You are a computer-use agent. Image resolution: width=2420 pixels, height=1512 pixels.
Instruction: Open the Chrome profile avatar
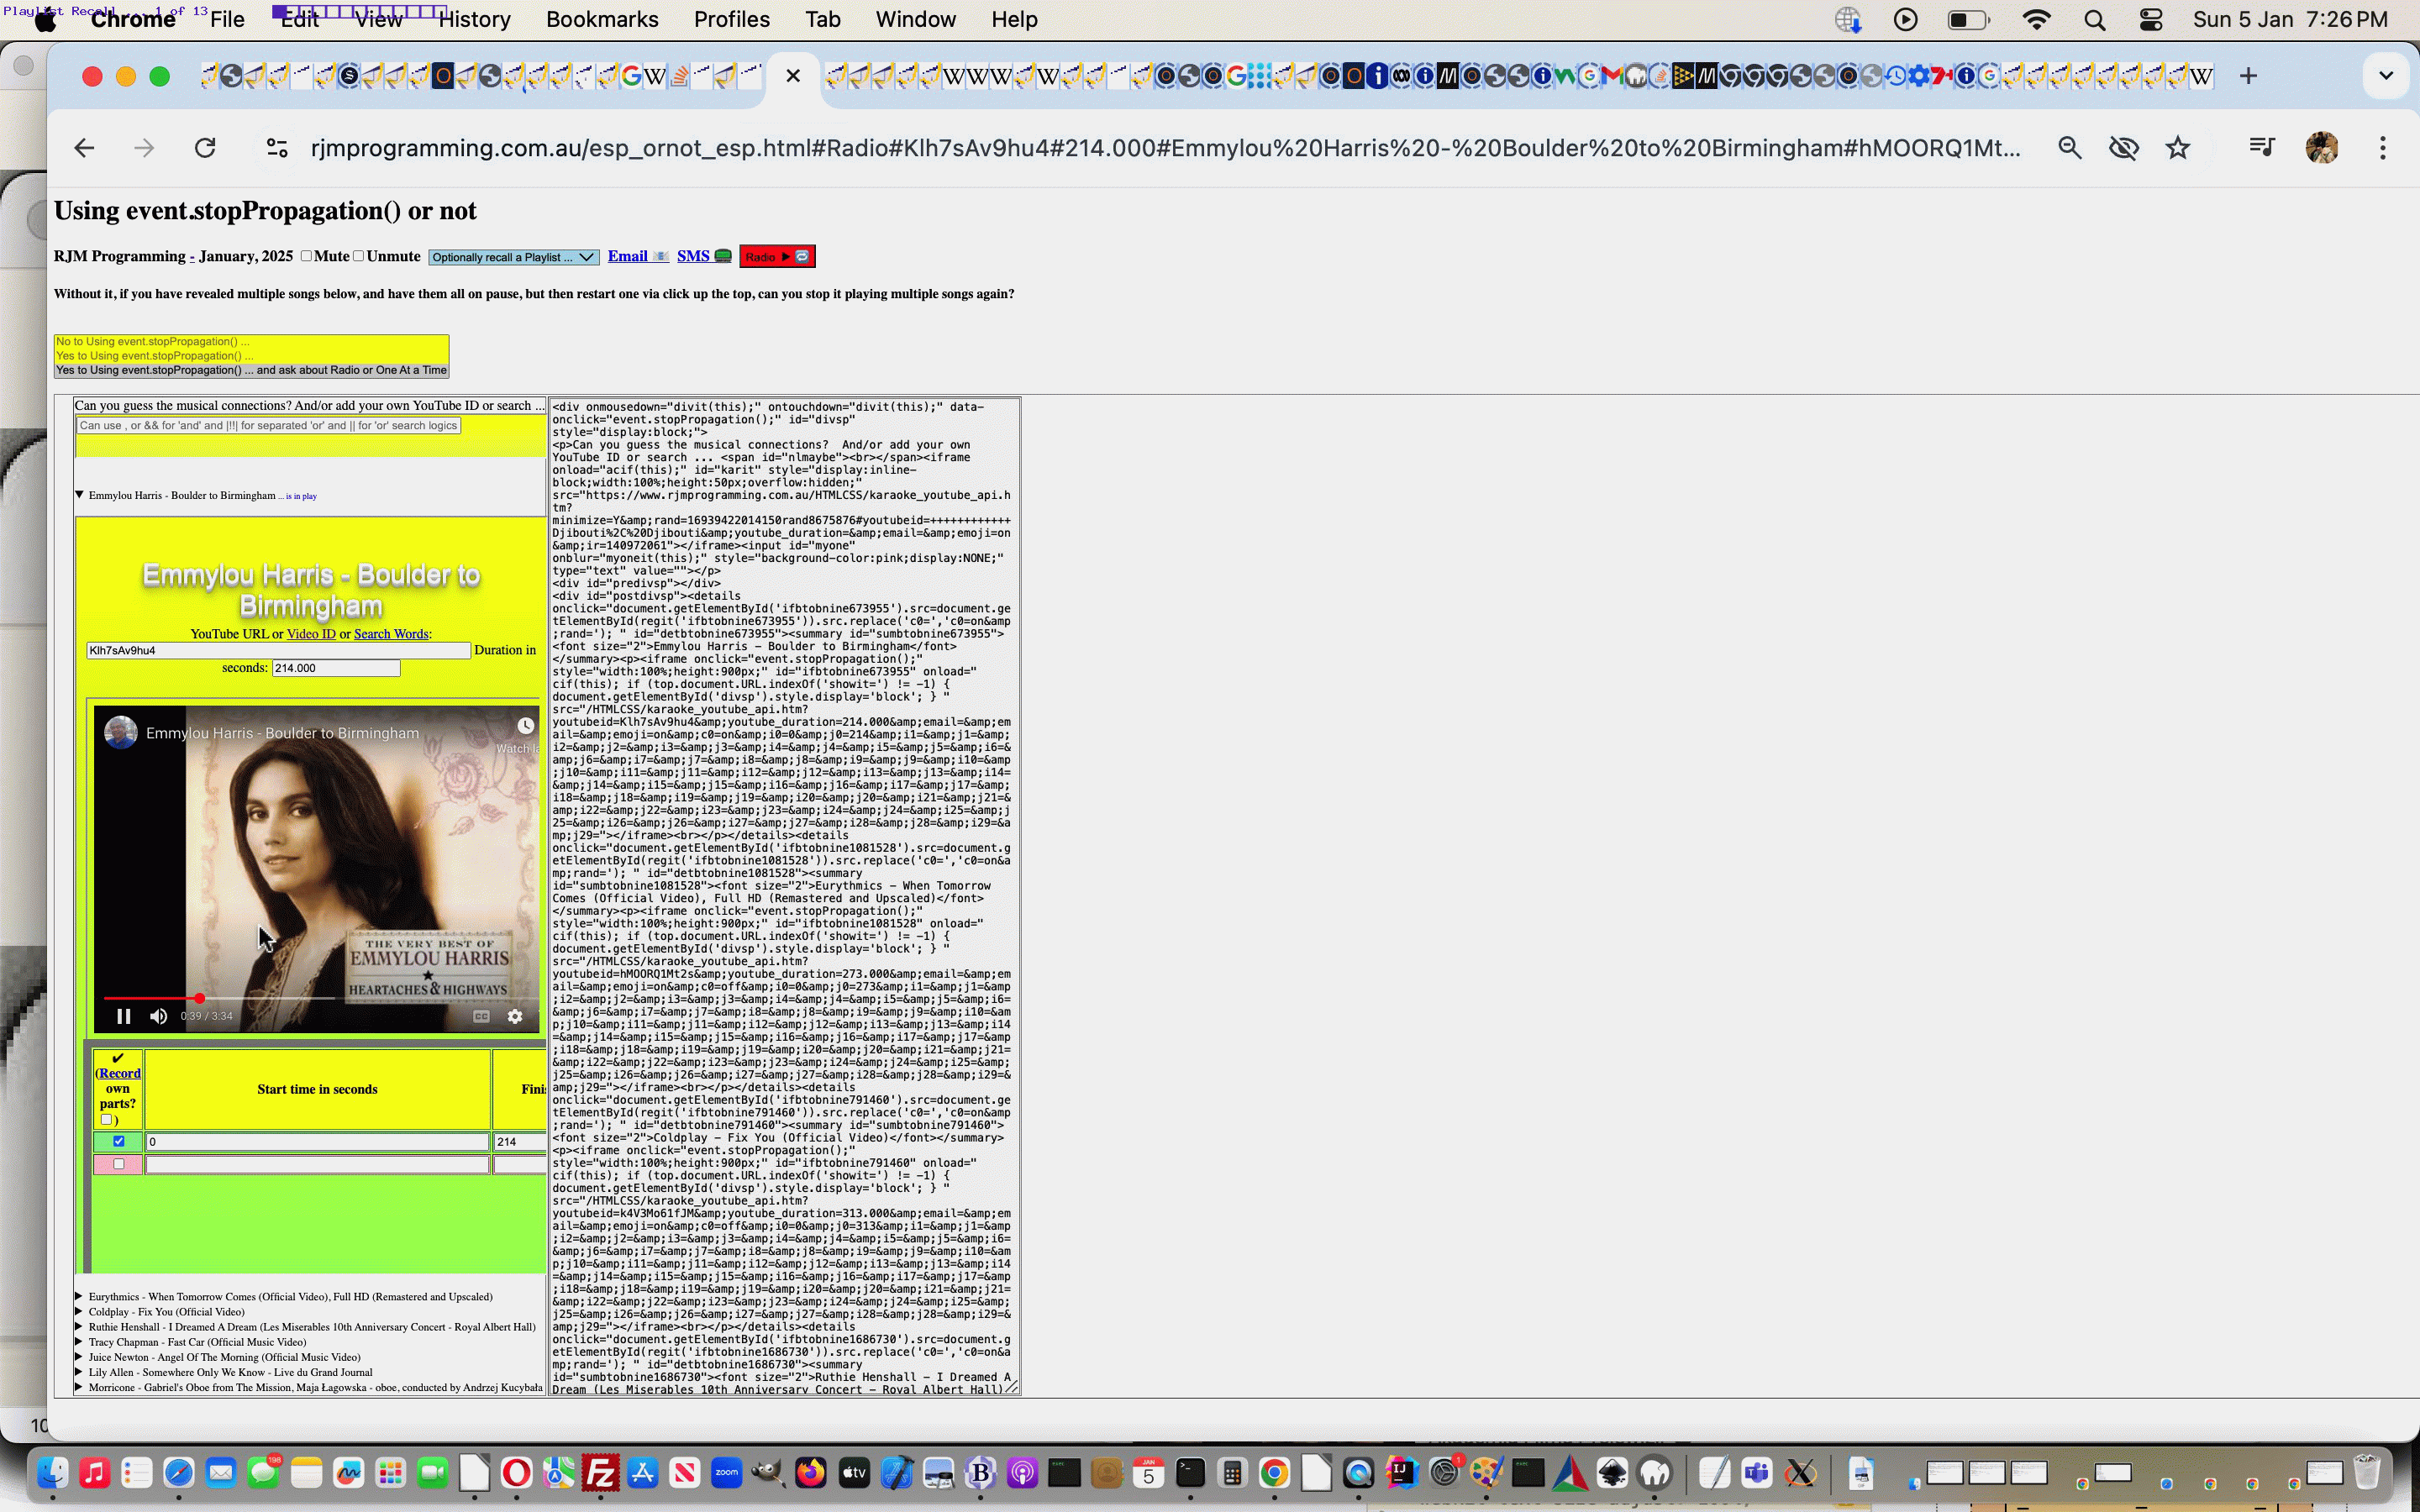(2321, 148)
